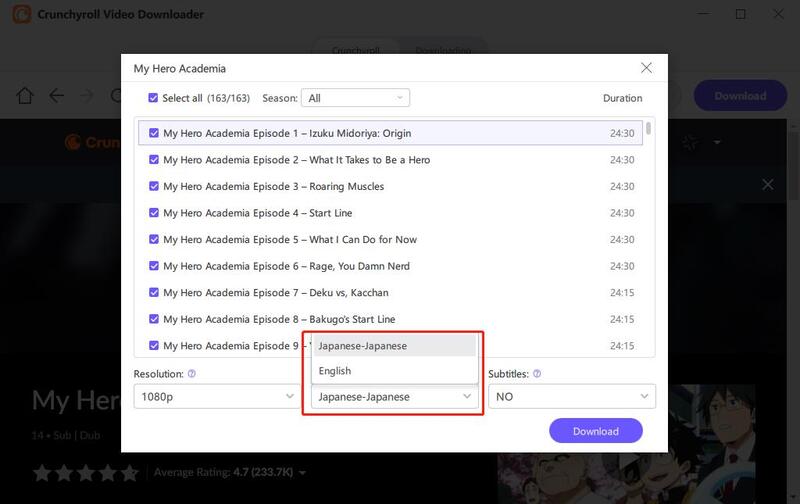Click the Average Rating 4.7 text
Viewport: 800px width, 504px height.
(223, 472)
